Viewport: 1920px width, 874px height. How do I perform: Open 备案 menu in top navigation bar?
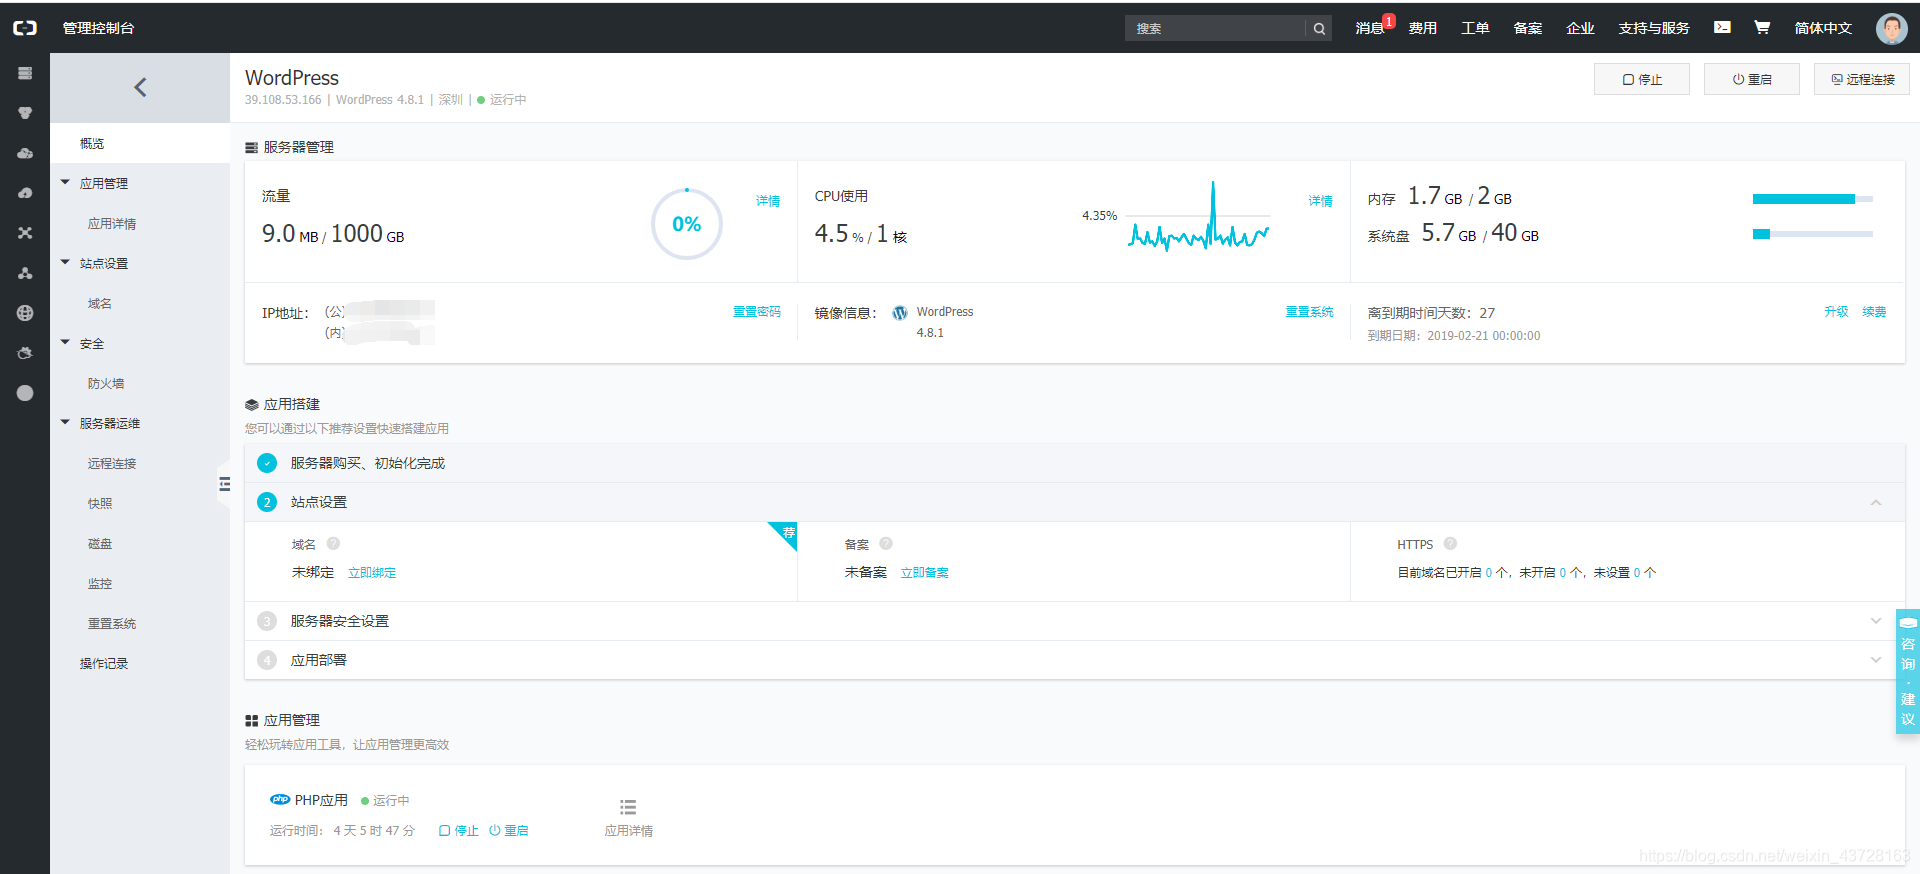pos(1527,28)
